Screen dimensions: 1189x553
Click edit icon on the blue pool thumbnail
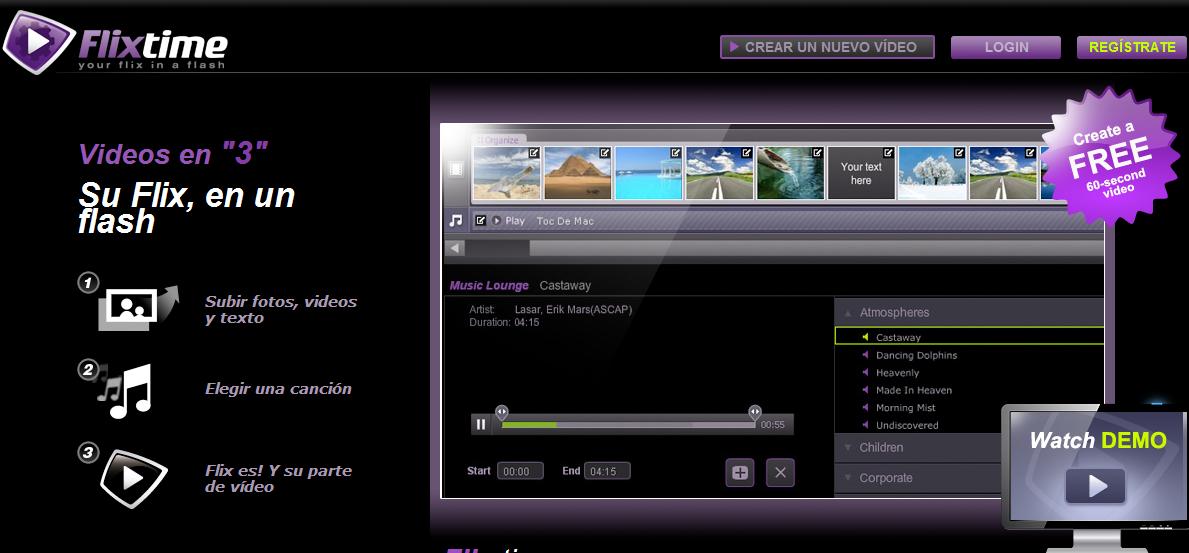tap(675, 152)
